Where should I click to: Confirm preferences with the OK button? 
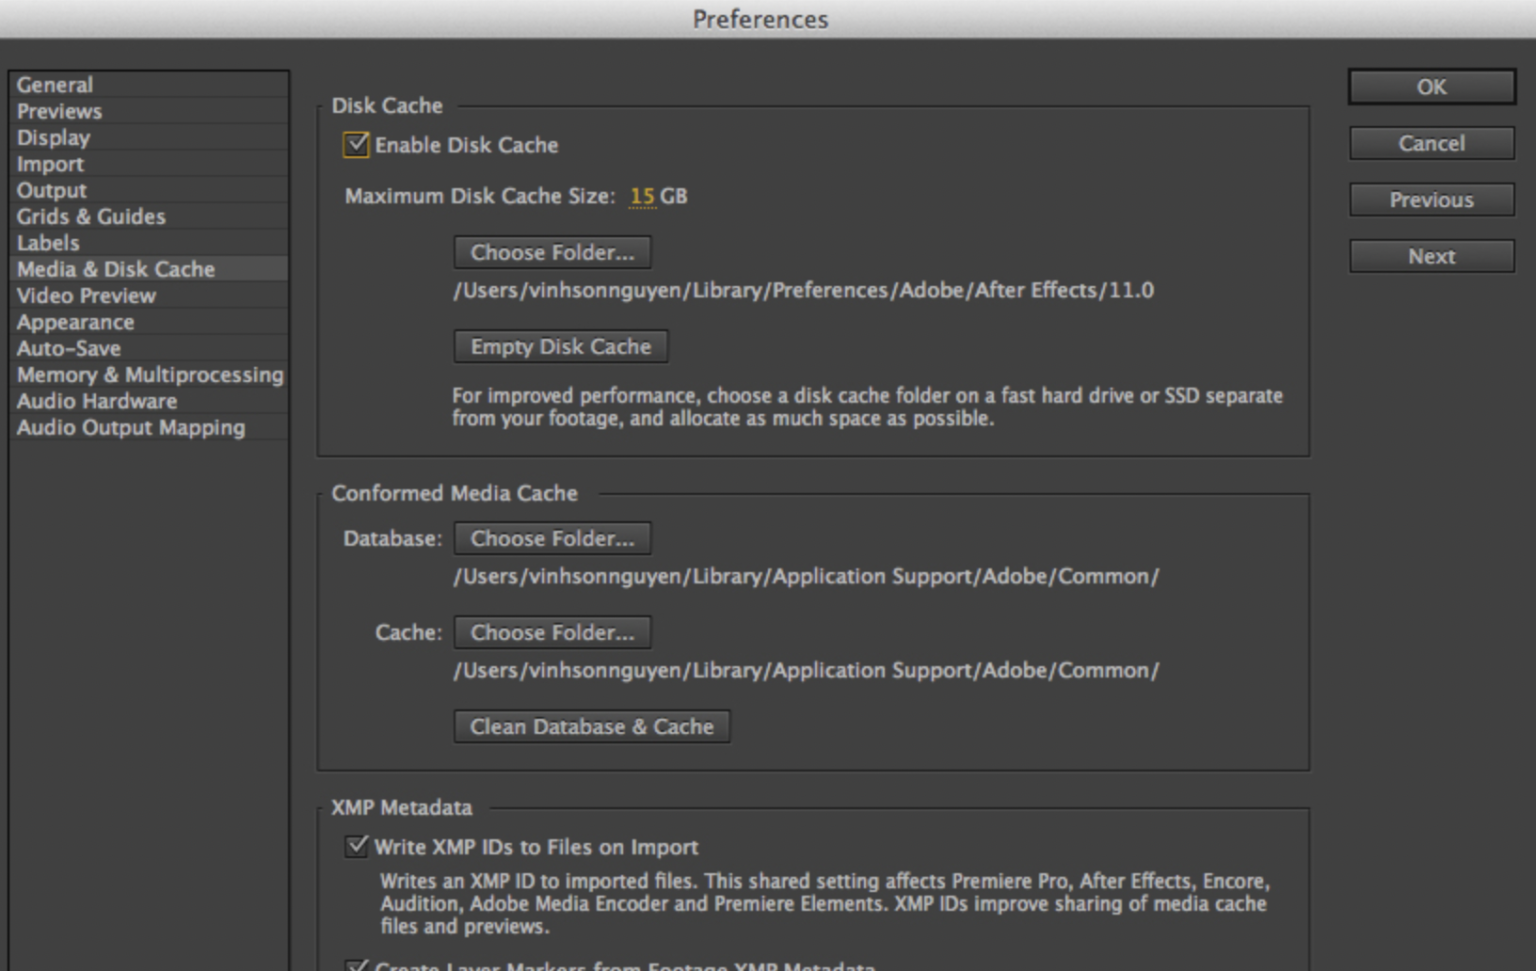[x=1431, y=87]
